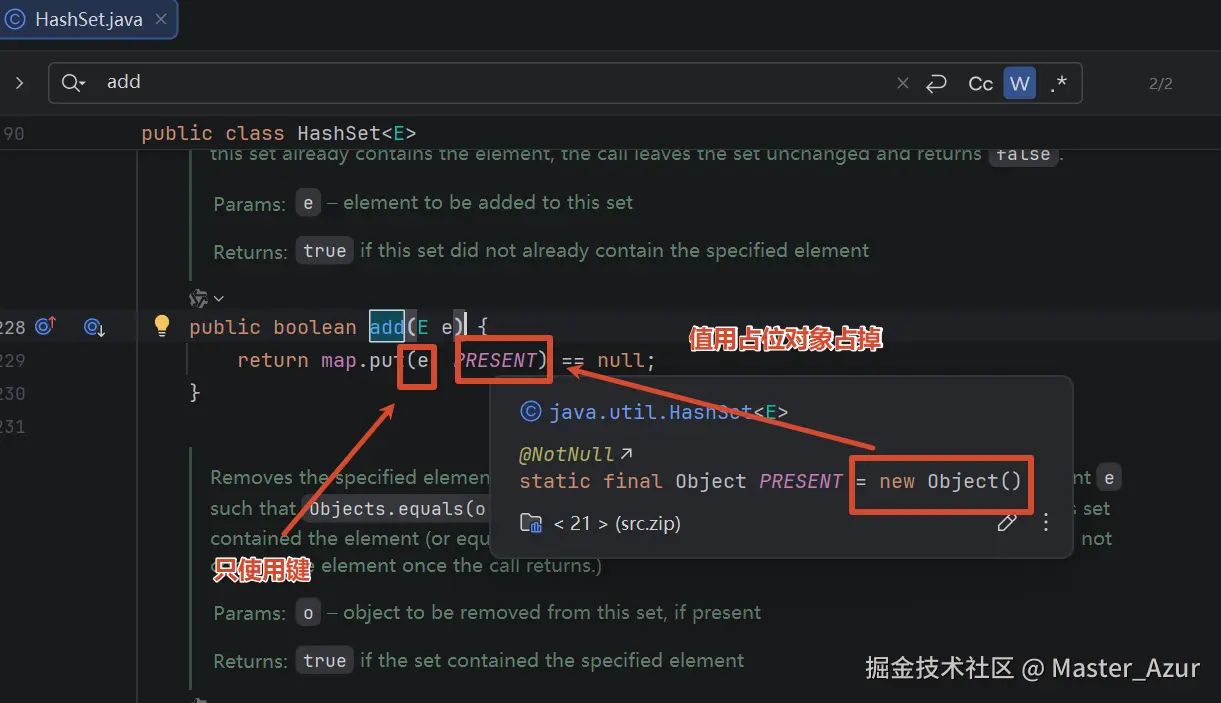
Task: Click line number 230 in the gutter
Action: pos(13,393)
